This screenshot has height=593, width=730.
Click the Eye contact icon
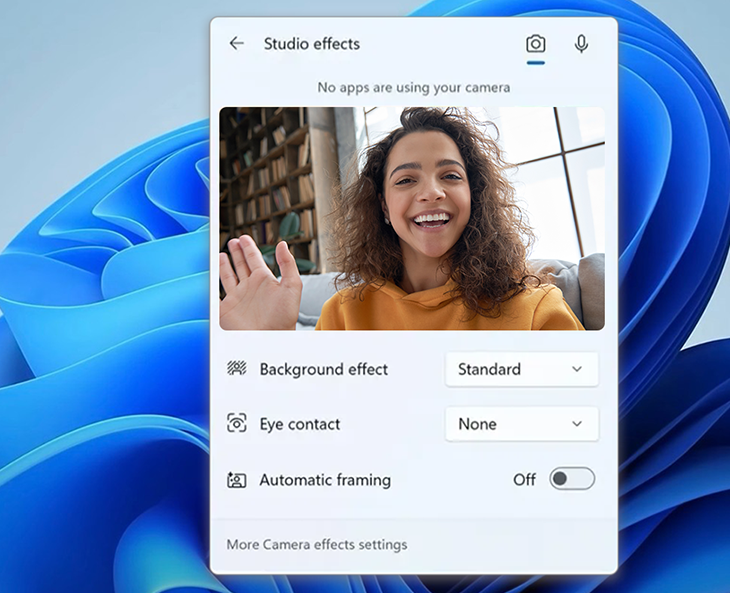click(237, 424)
